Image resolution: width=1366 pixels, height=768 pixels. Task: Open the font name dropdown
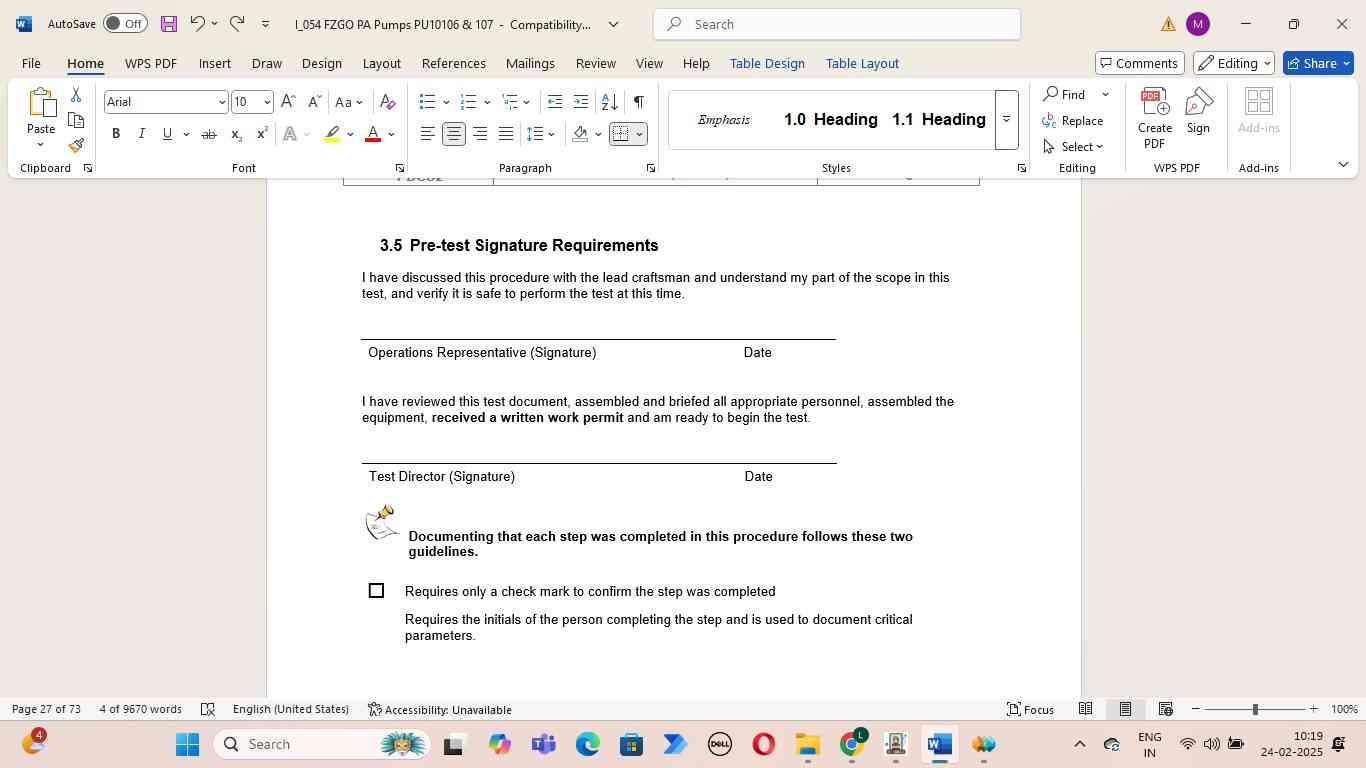tap(221, 102)
